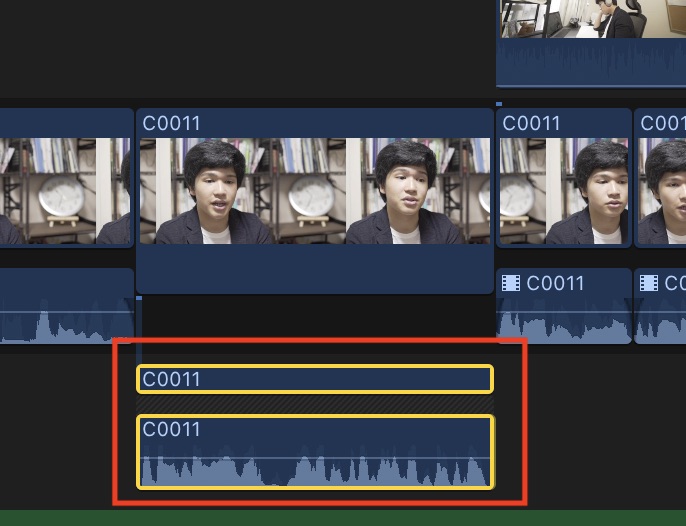Select the yellow-outlined C0011 audio clip with waveform
Image resolution: width=686 pixels, height=526 pixels.
(315, 452)
